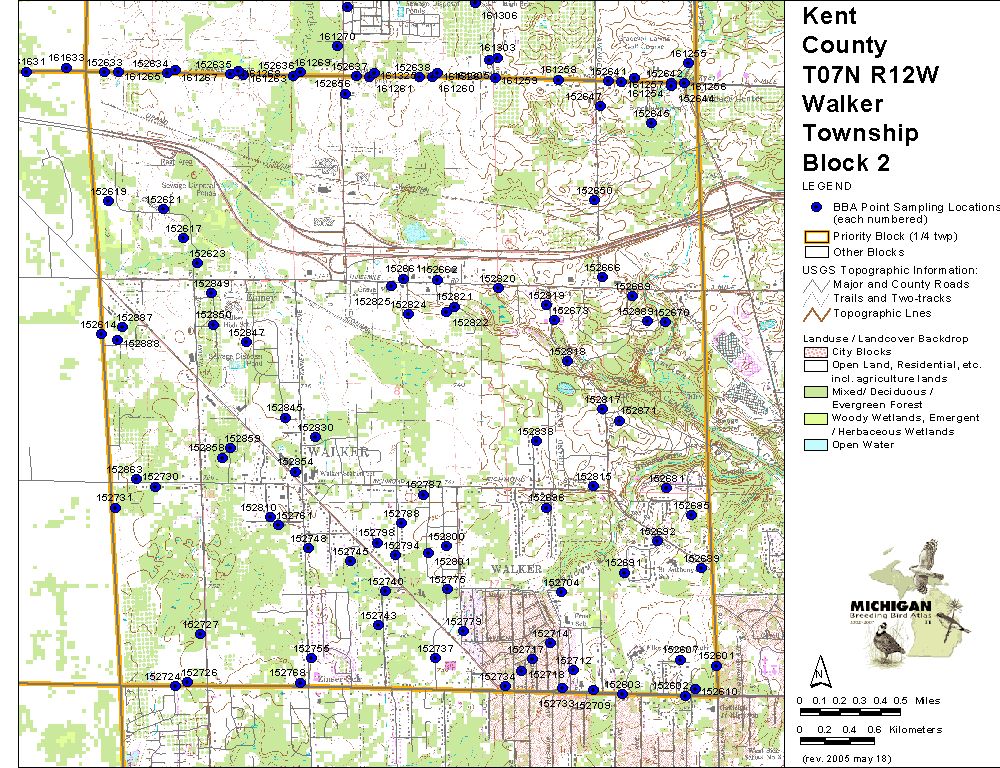This screenshot has height=768, width=1000.
Task: Click sampling point 152650 on the map
Action: 594,200
